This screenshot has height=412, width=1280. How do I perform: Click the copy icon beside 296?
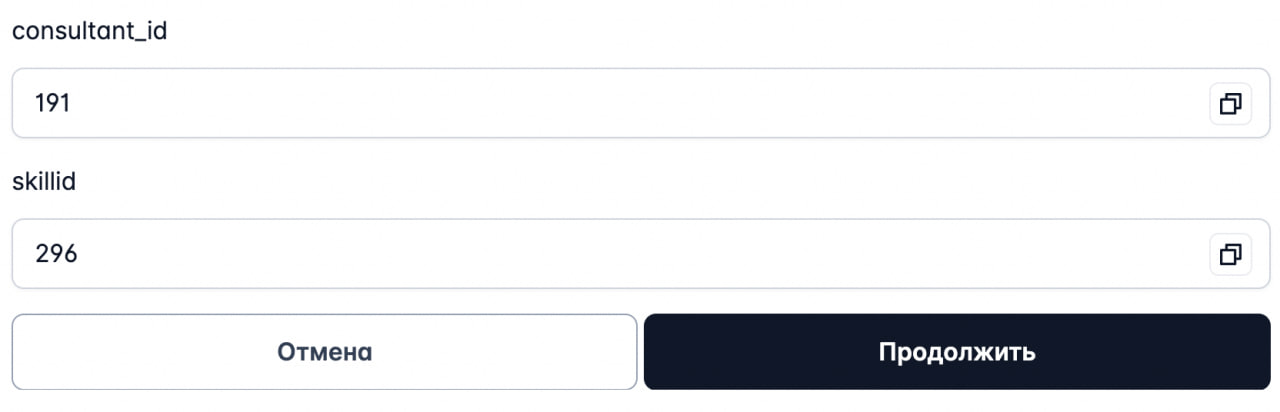1230,254
